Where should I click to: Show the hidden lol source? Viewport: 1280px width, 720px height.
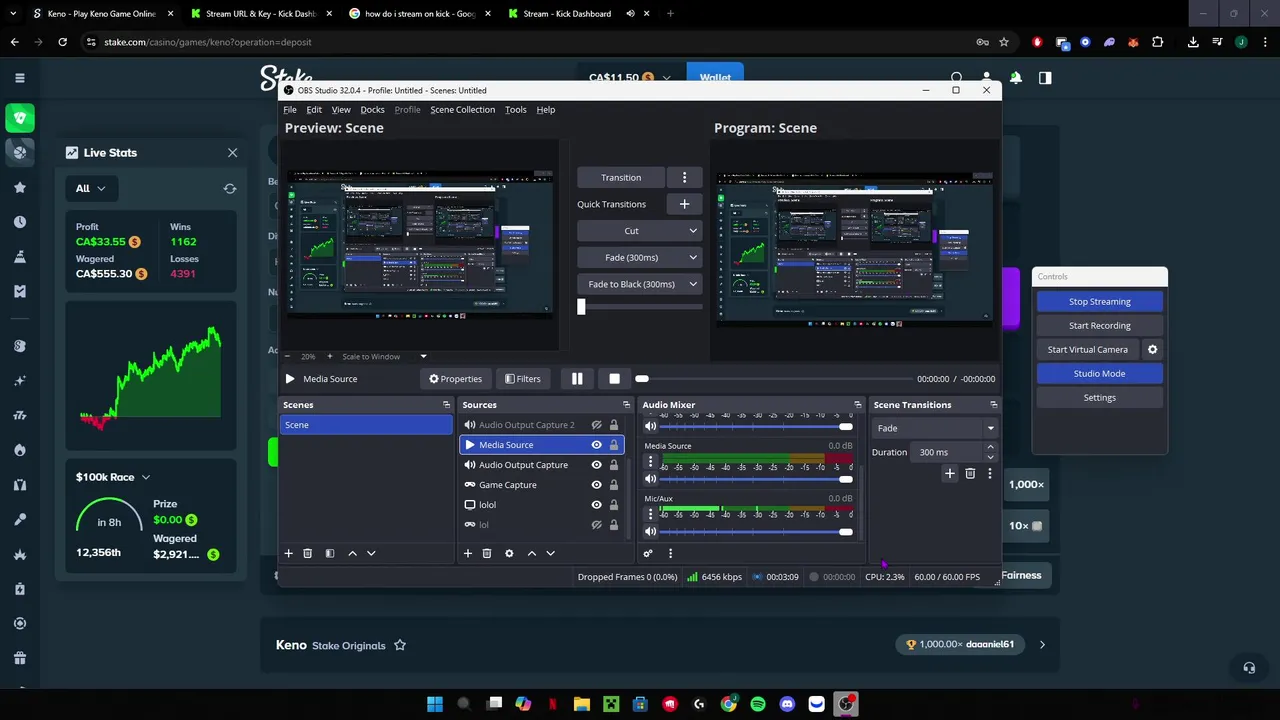point(597,525)
